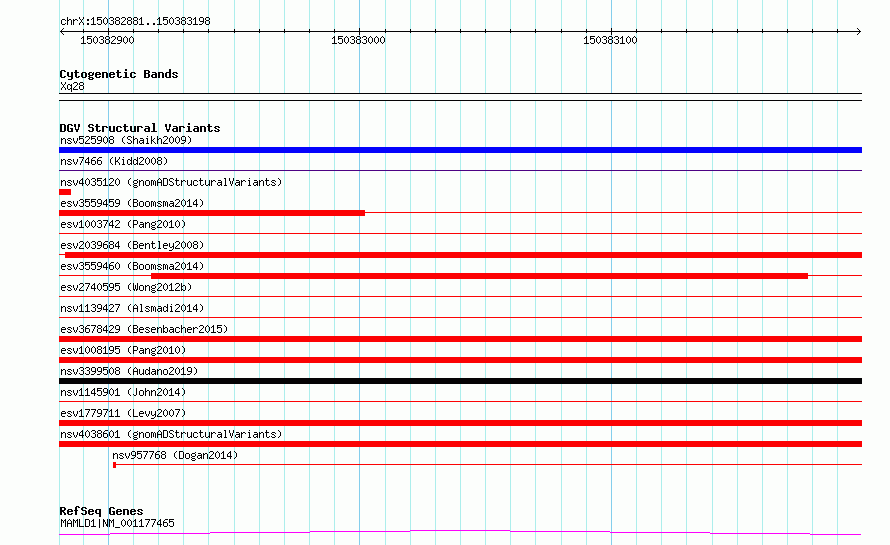The height and width of the screenshot is (545, 890).
Task: Click the Xq28 cytogenetic band bar
Action: coord(460,97)
